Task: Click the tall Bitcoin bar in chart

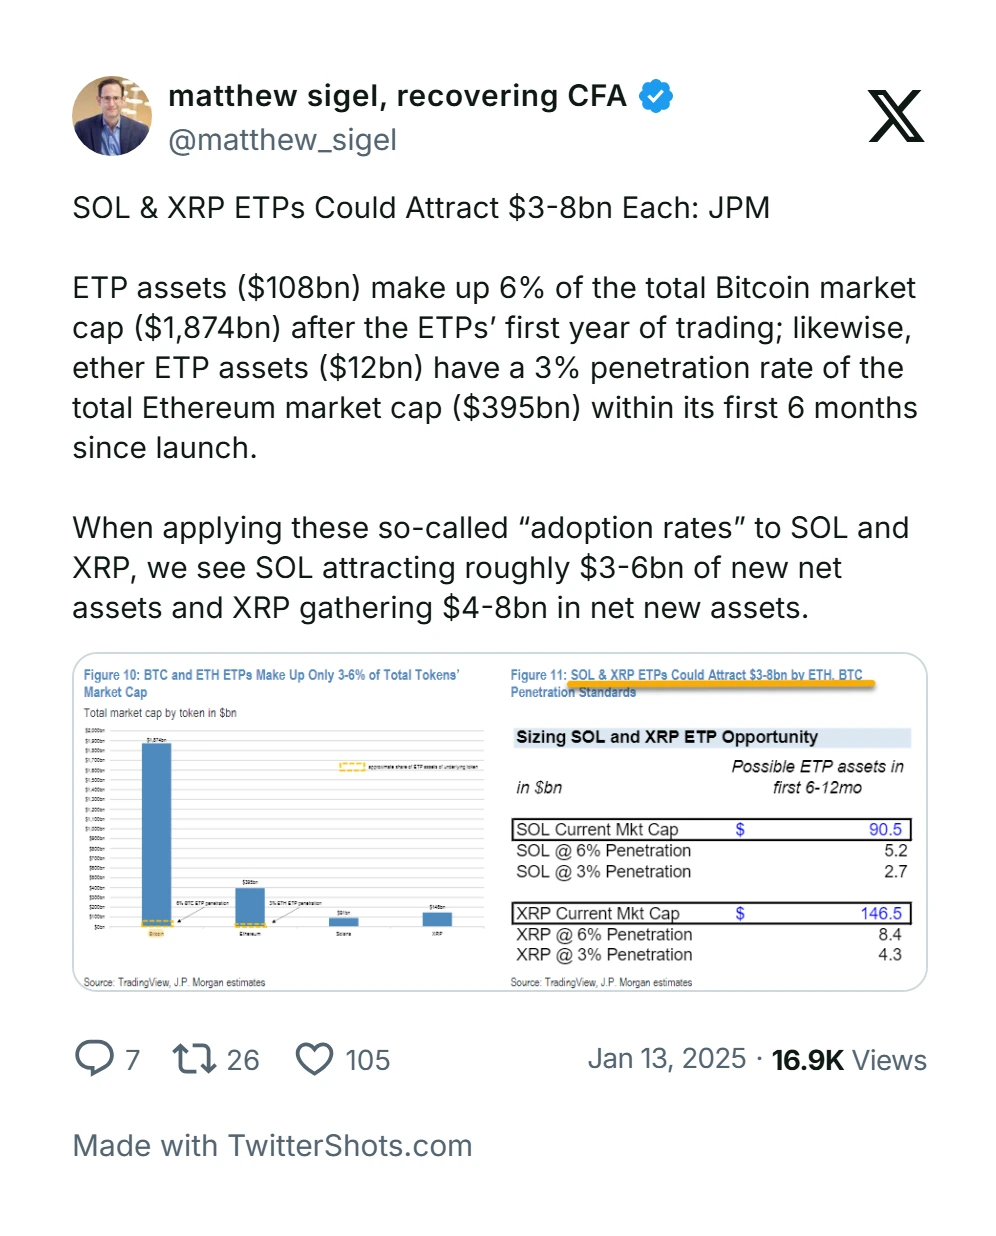Action: point(156,830)
